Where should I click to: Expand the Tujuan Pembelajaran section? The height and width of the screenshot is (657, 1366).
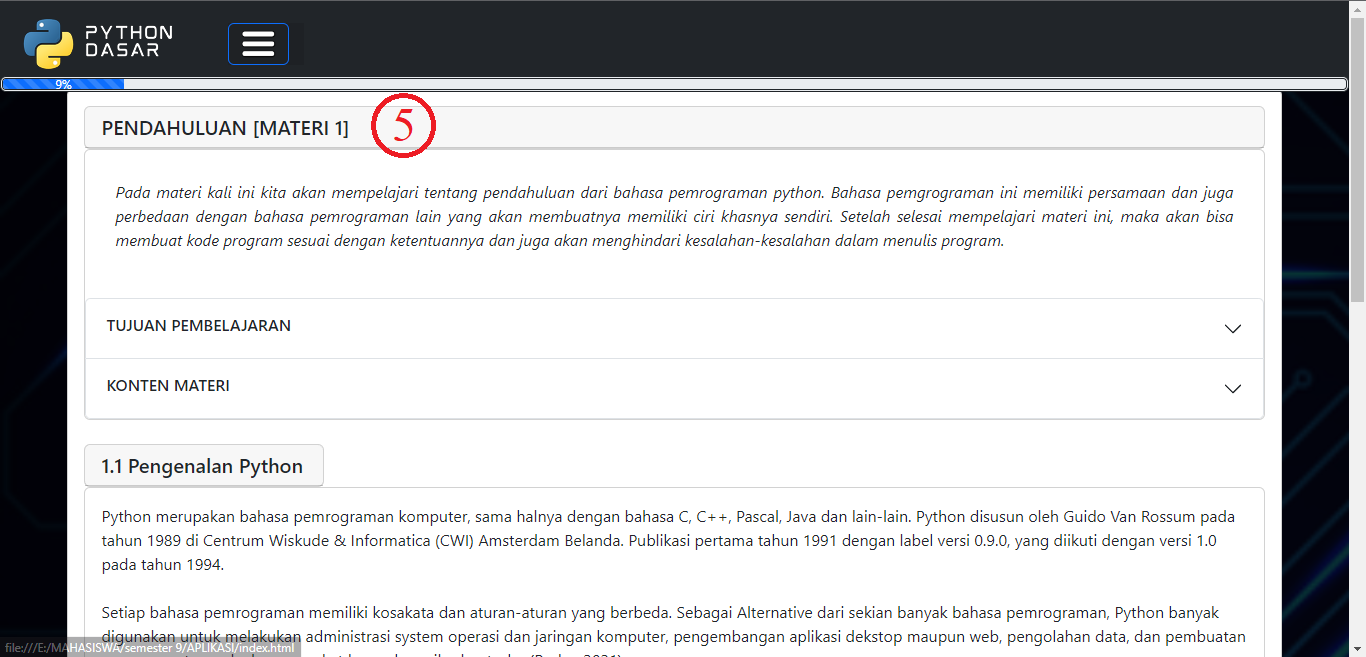pyautogui.click(x=674, y=328)
